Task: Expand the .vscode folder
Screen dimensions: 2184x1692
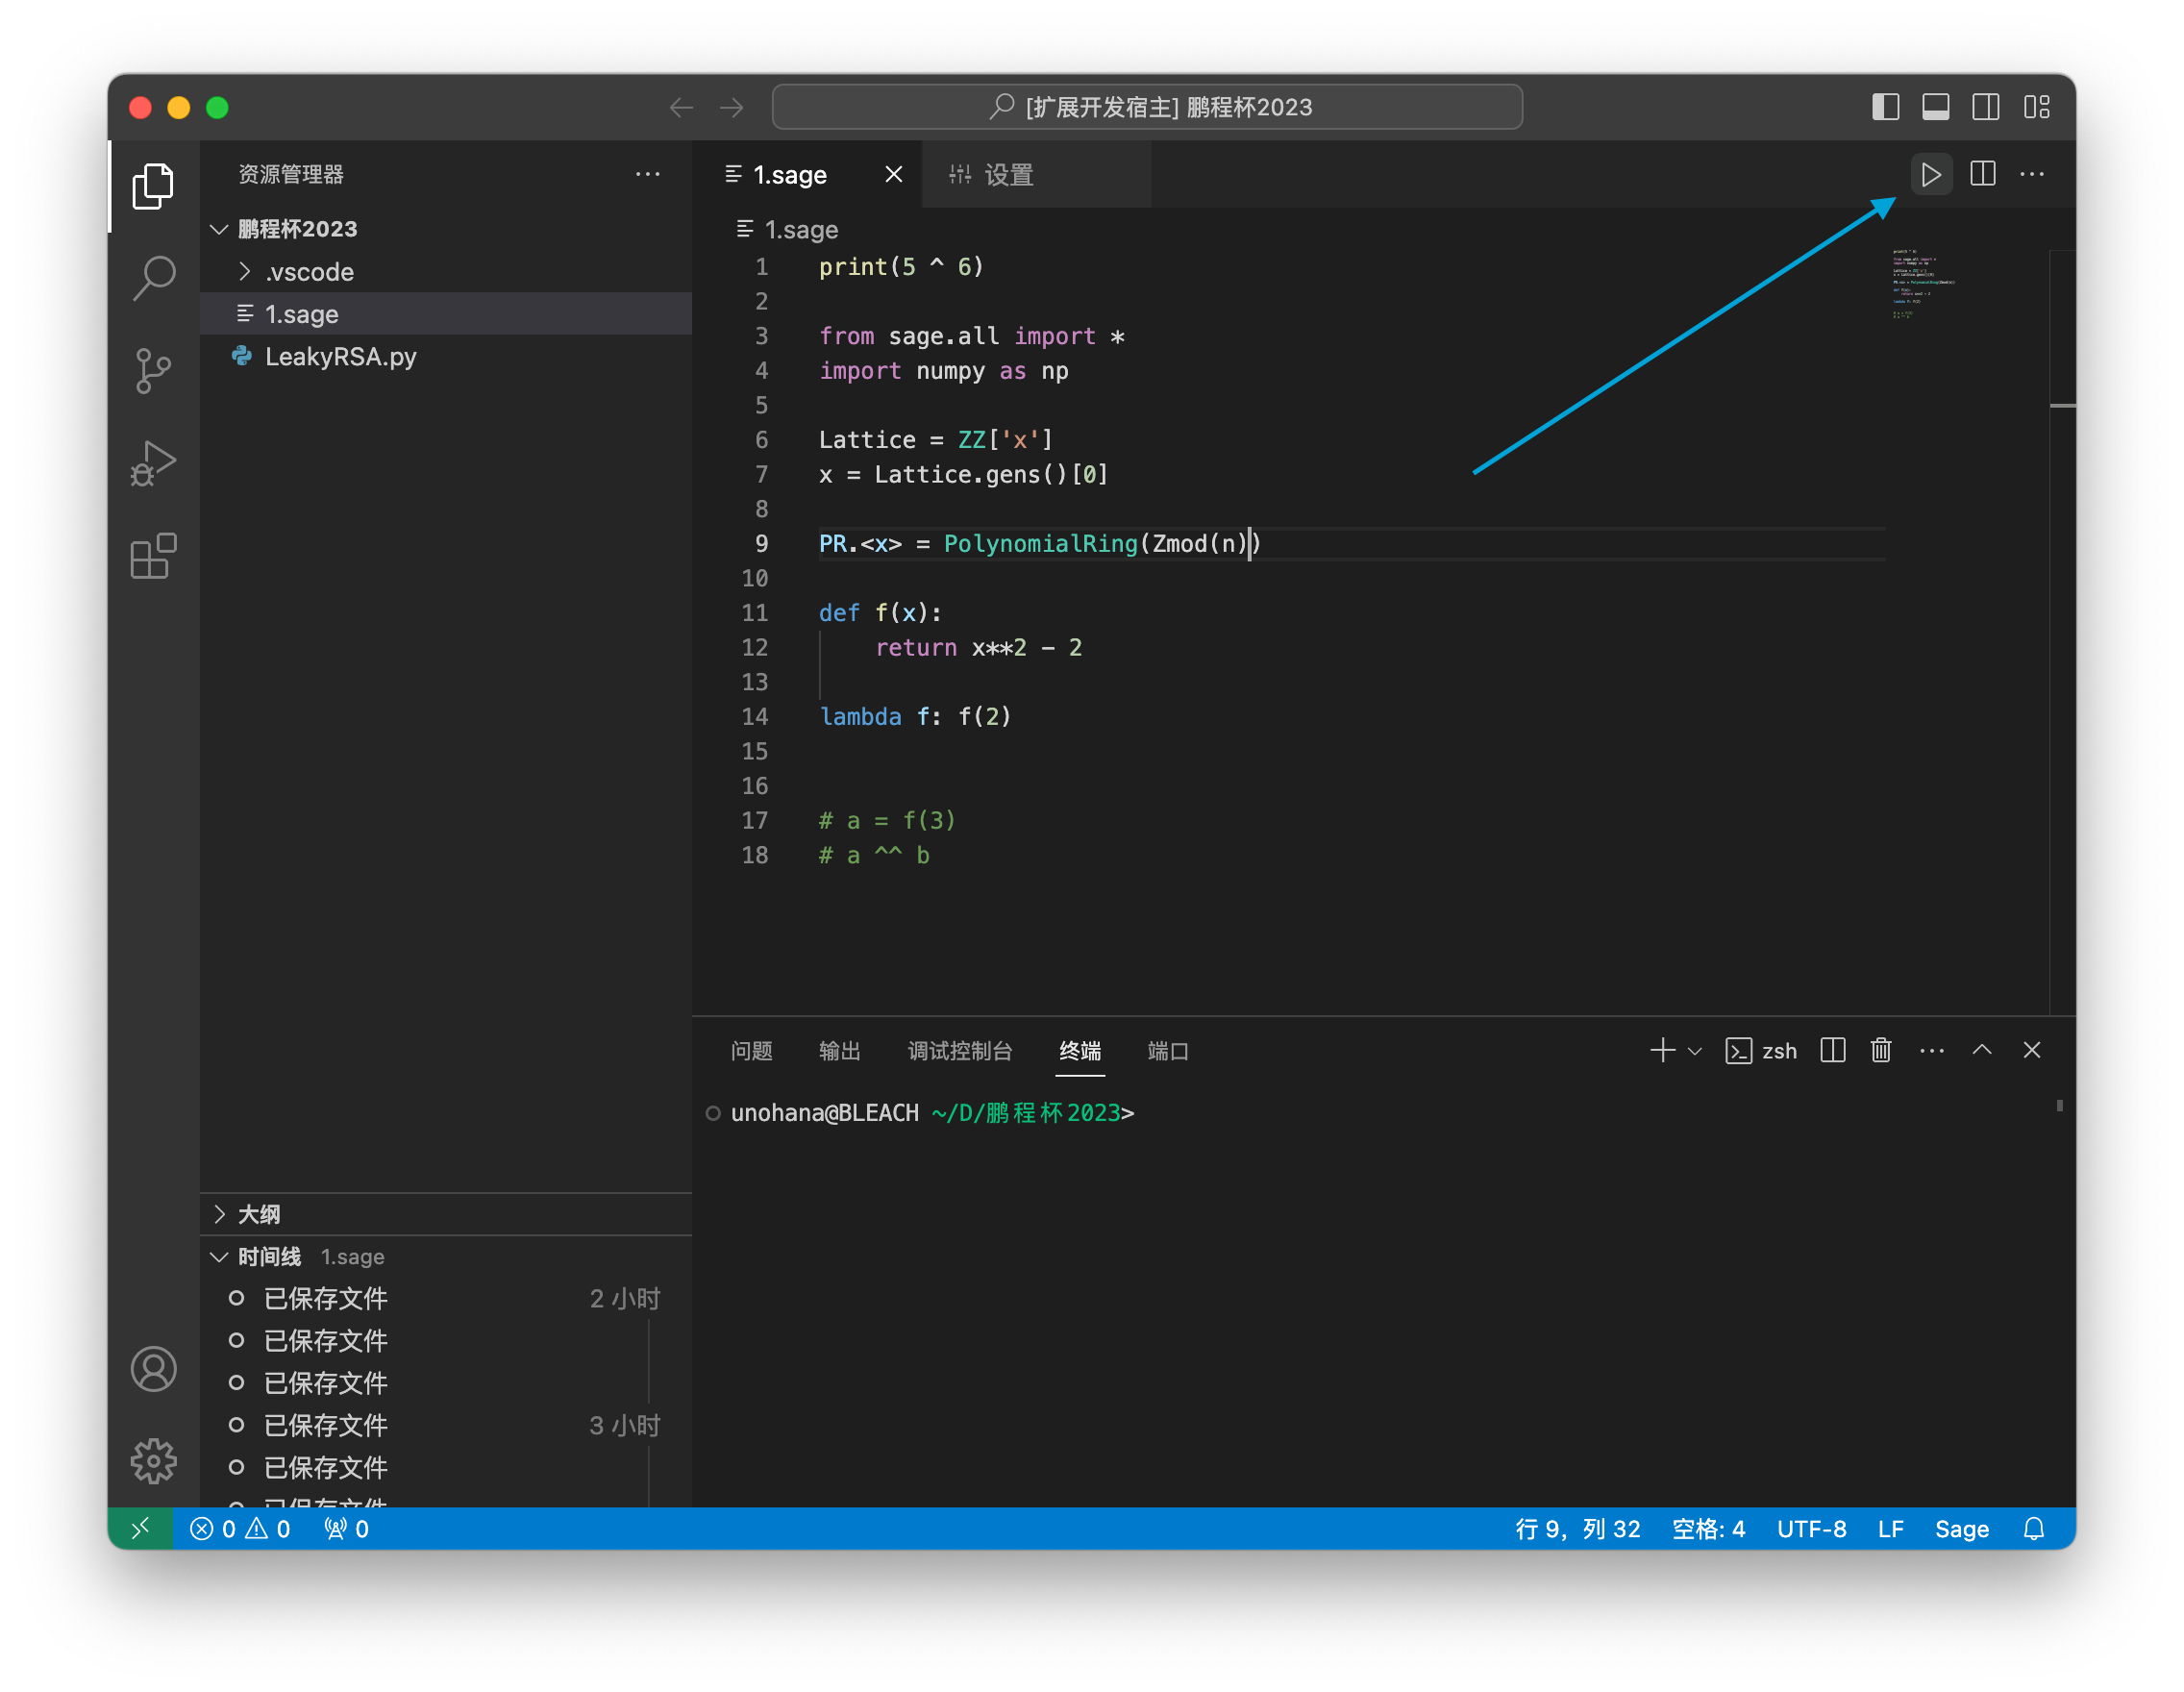Action: click(309, 272)
